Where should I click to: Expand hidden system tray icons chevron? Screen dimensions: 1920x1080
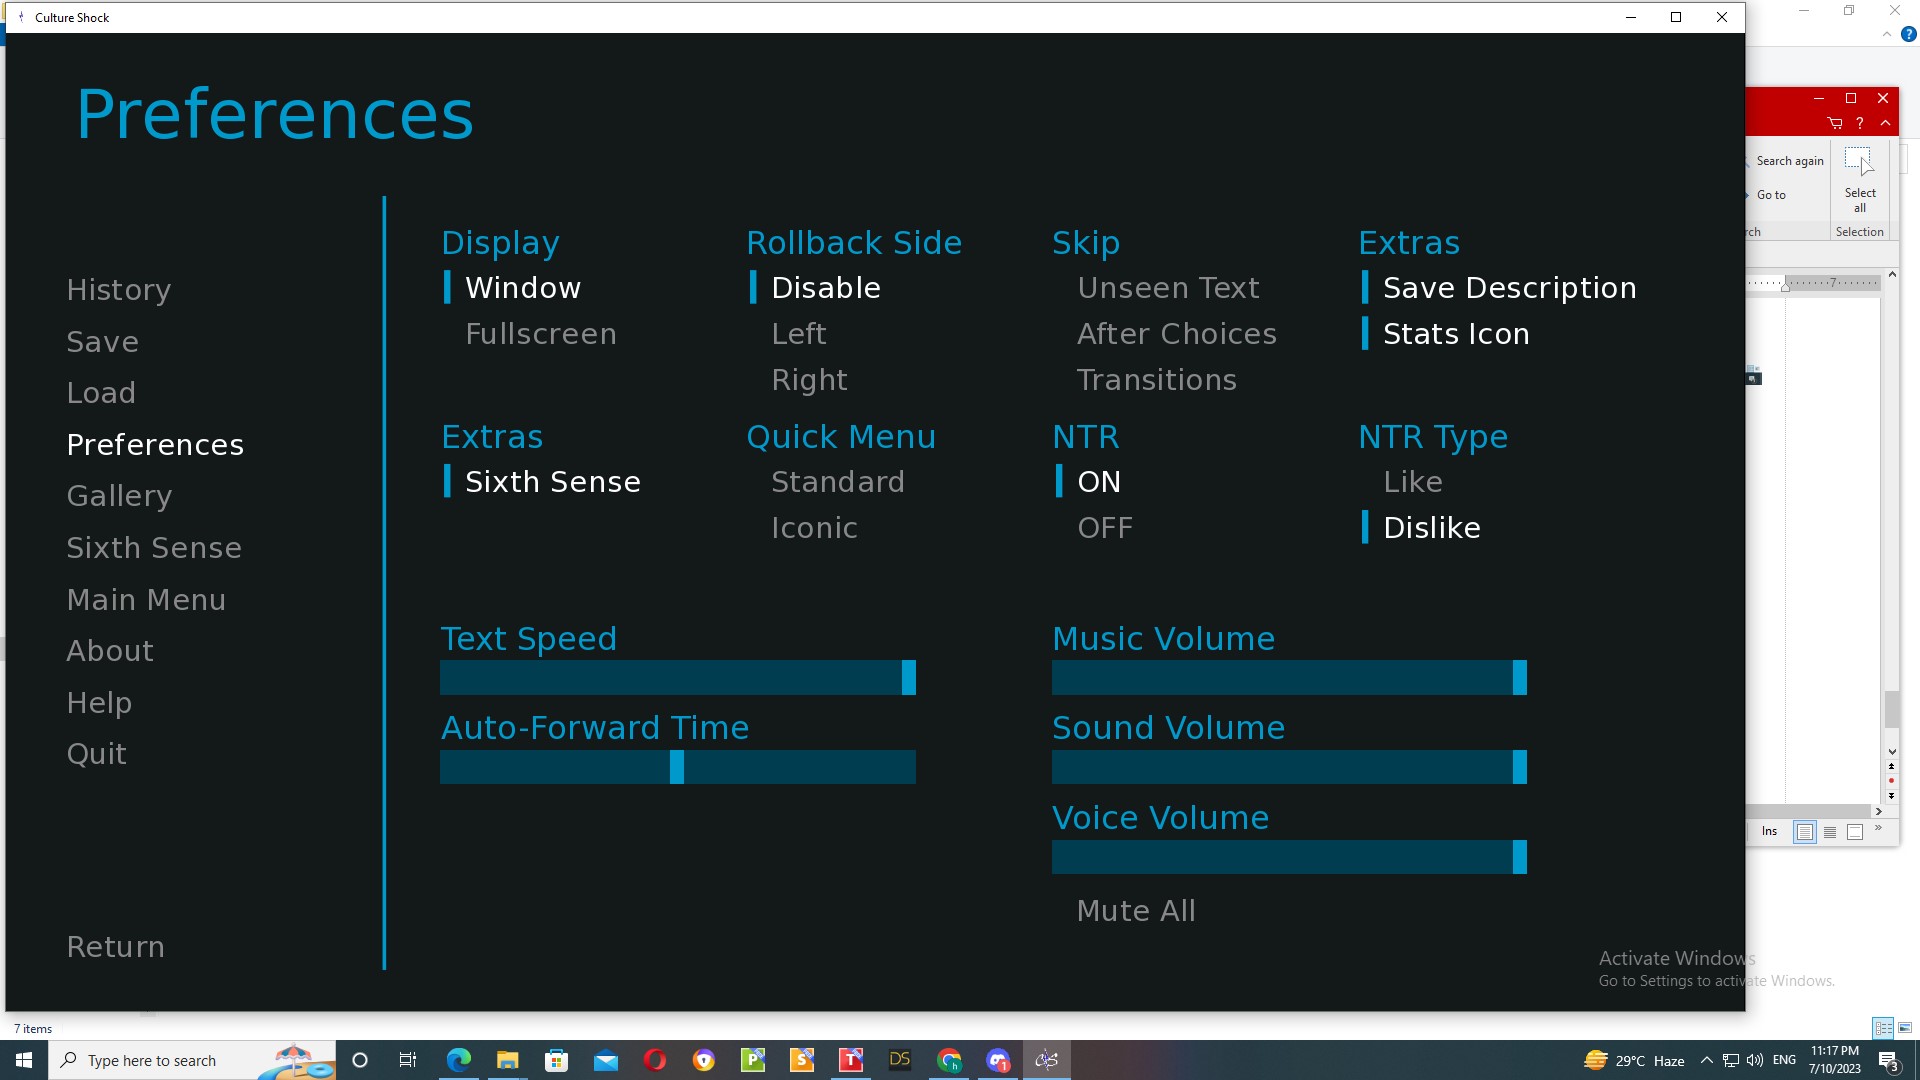point(1707,1060)
